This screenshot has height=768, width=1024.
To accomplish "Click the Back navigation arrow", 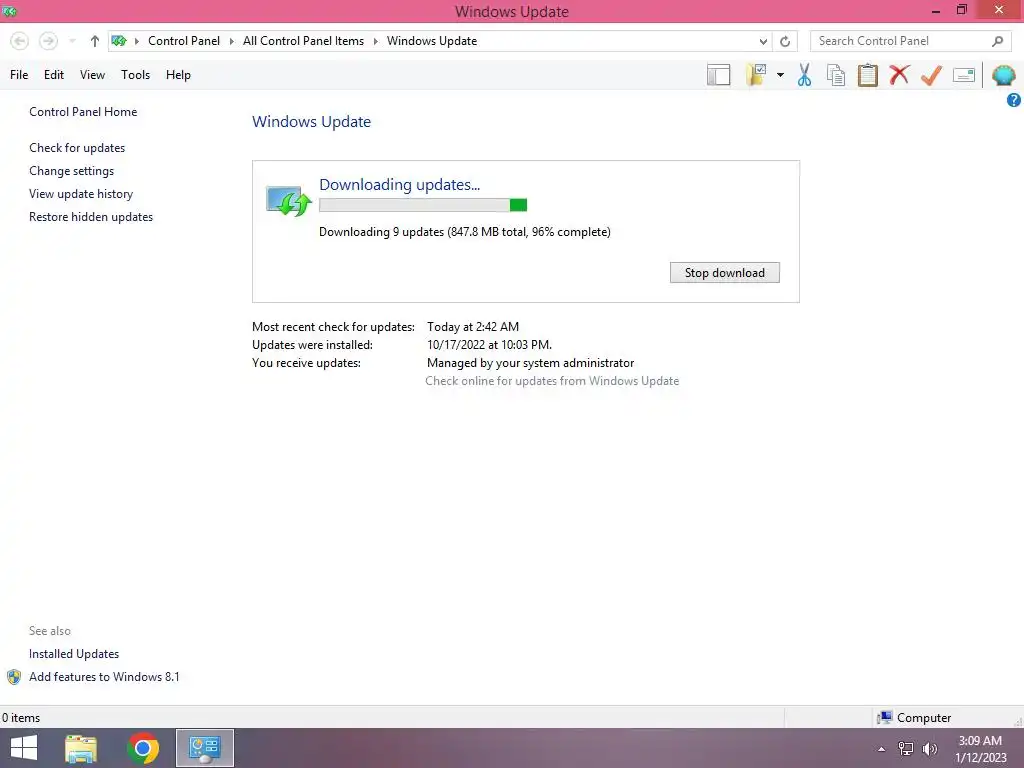I will pos(20,41).
